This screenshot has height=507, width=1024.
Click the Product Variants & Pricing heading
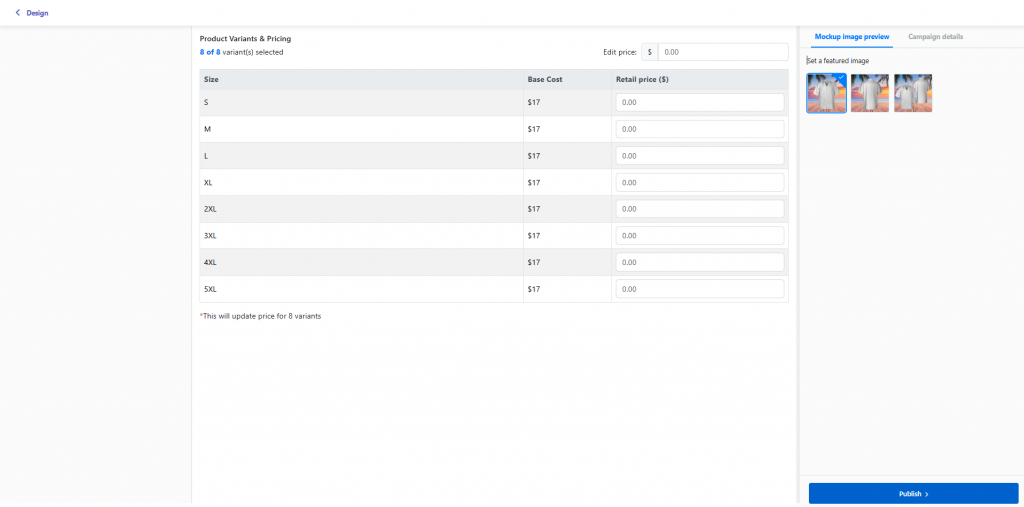(x=246, y=39)
